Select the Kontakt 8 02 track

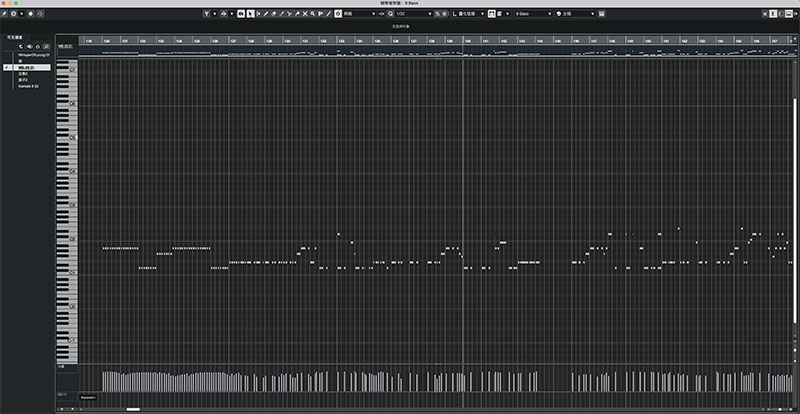pos(28,86)
